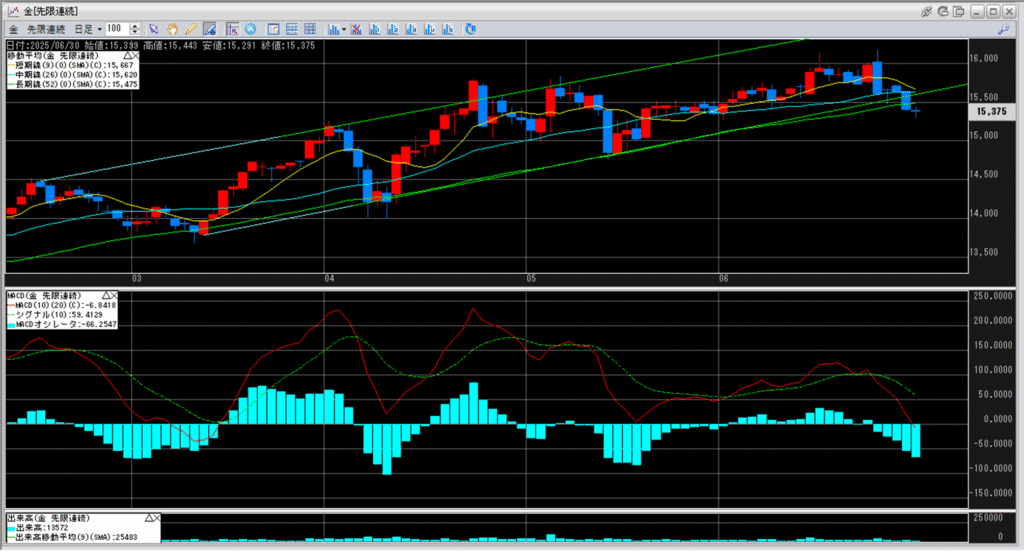Minimize the 金[先限連続] chart window
1024x551 pixels.
tap(977, 11)
